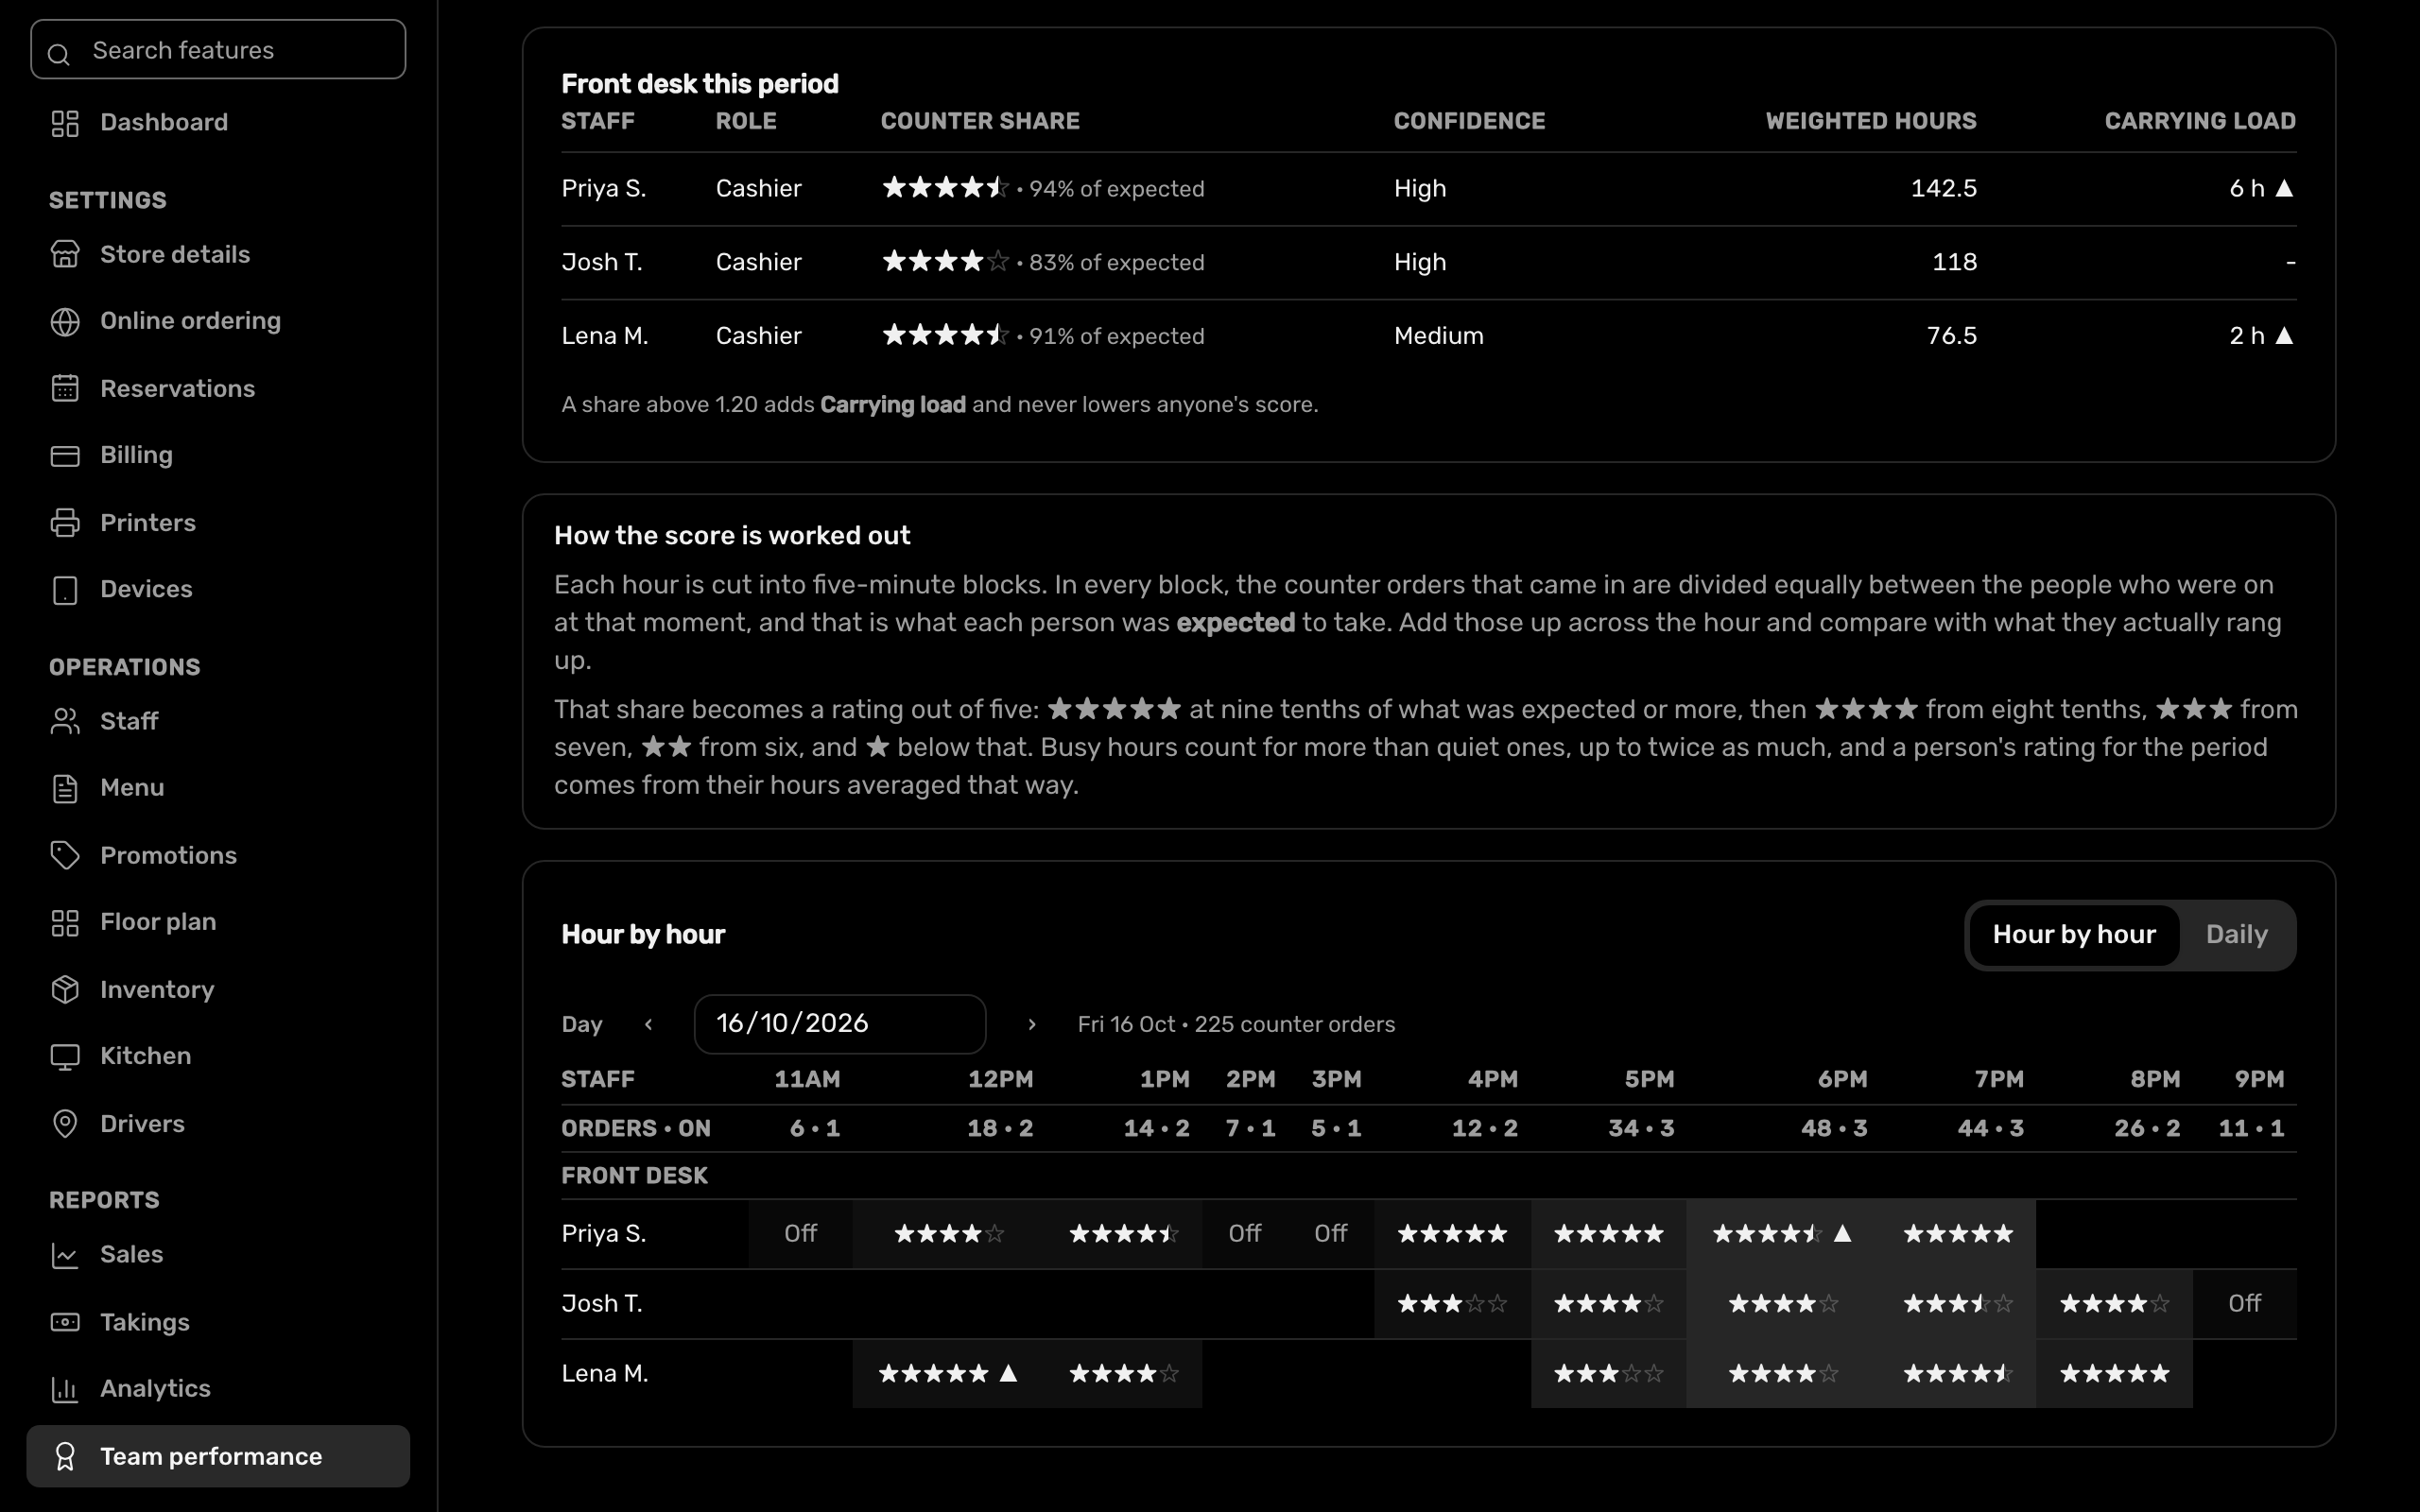Click the Takings cash icon
The image size is (2420, 1512).
point(65,1323)
